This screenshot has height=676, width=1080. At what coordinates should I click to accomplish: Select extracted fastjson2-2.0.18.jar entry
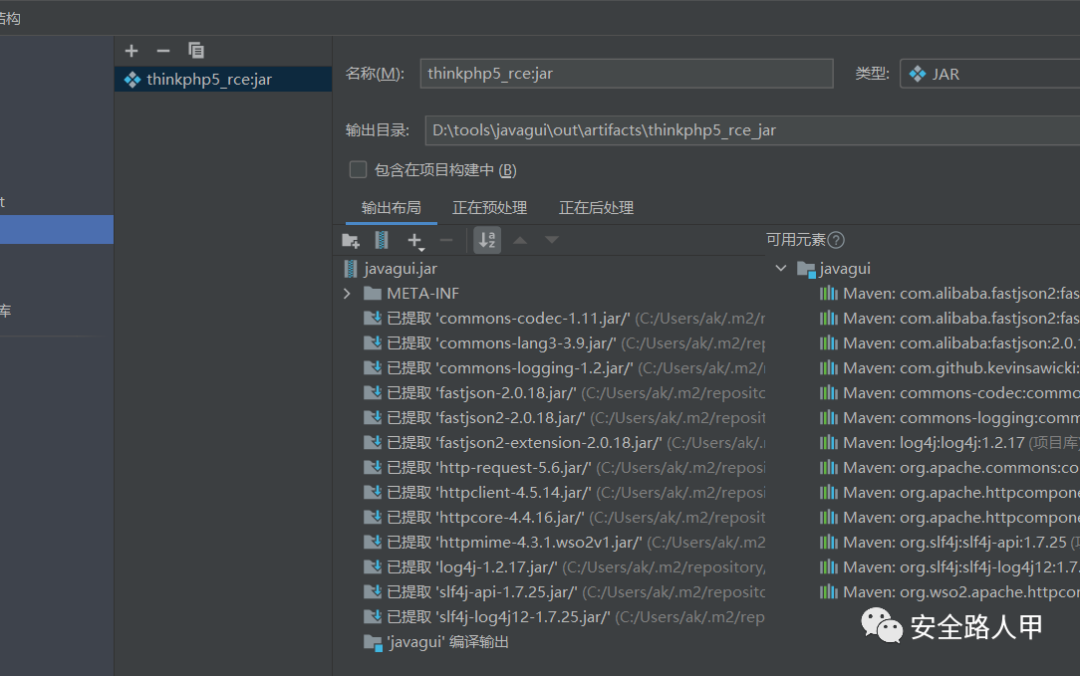pyautogui.click(x=563, y=418)
